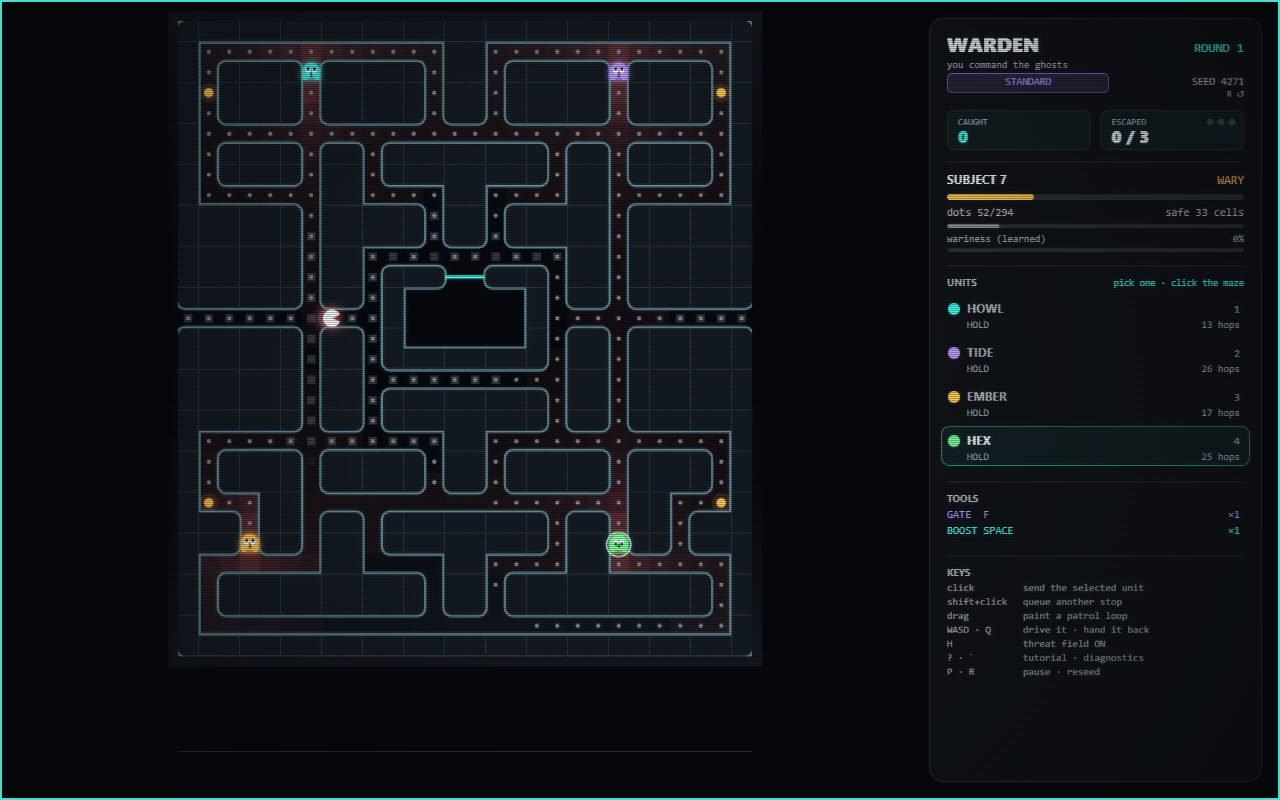Click the ROUND 1 label

[1219, 48]
